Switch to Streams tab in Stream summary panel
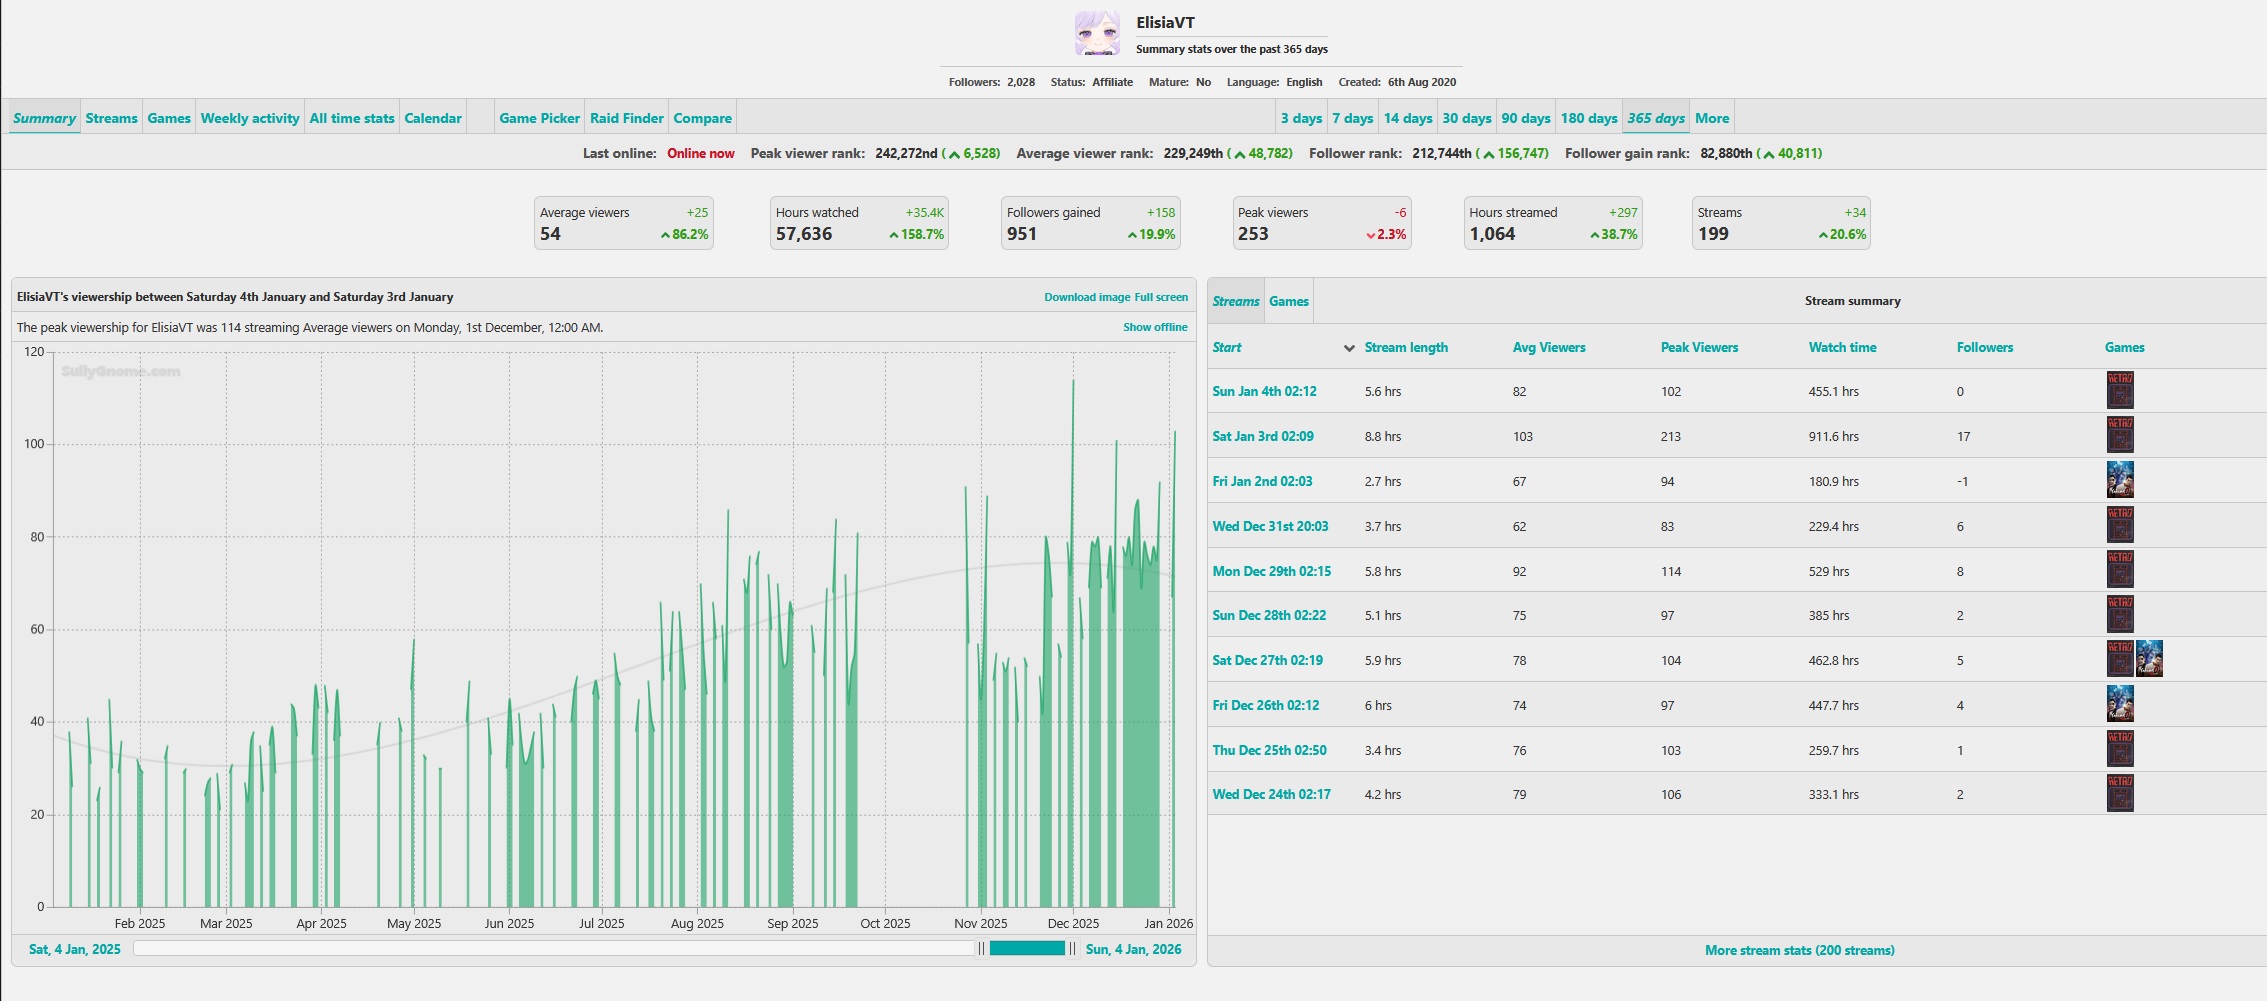 coord(1236,301)
